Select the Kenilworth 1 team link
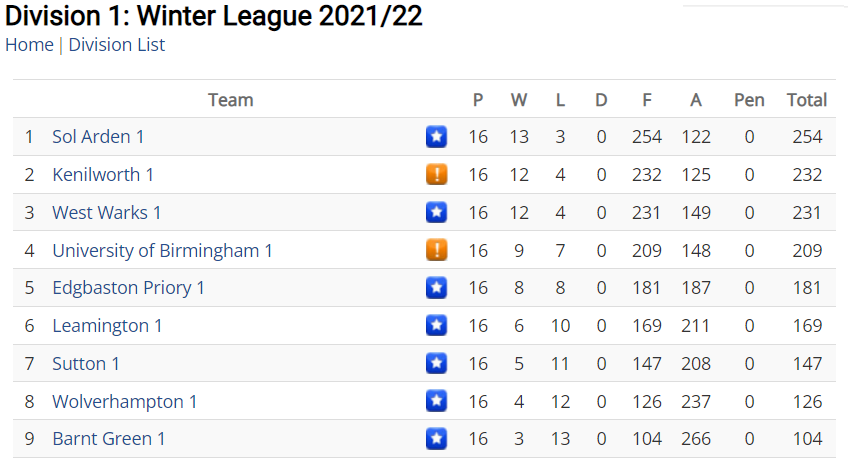Image resolution: width=848 pixels, height=464 pixels. pyautogui.click(x=103, y=175)
